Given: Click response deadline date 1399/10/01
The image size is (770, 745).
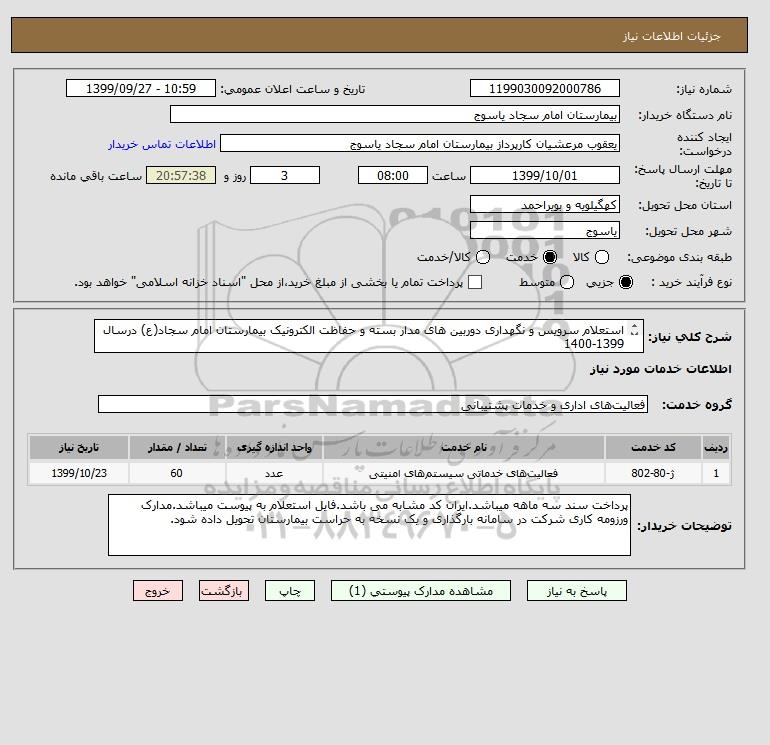Looking at the screenshot, I should (545, 175).
